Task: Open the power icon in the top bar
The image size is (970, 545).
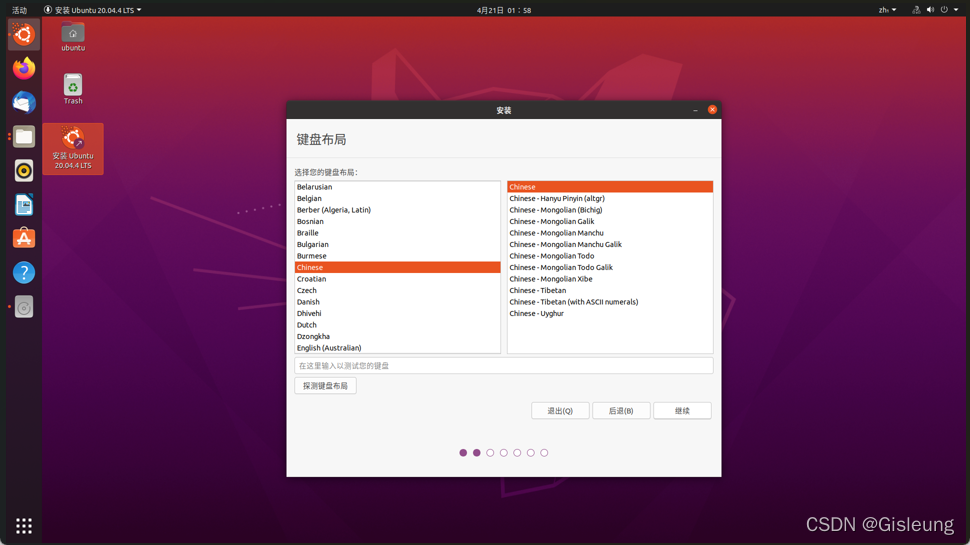Action: [944, 10]
